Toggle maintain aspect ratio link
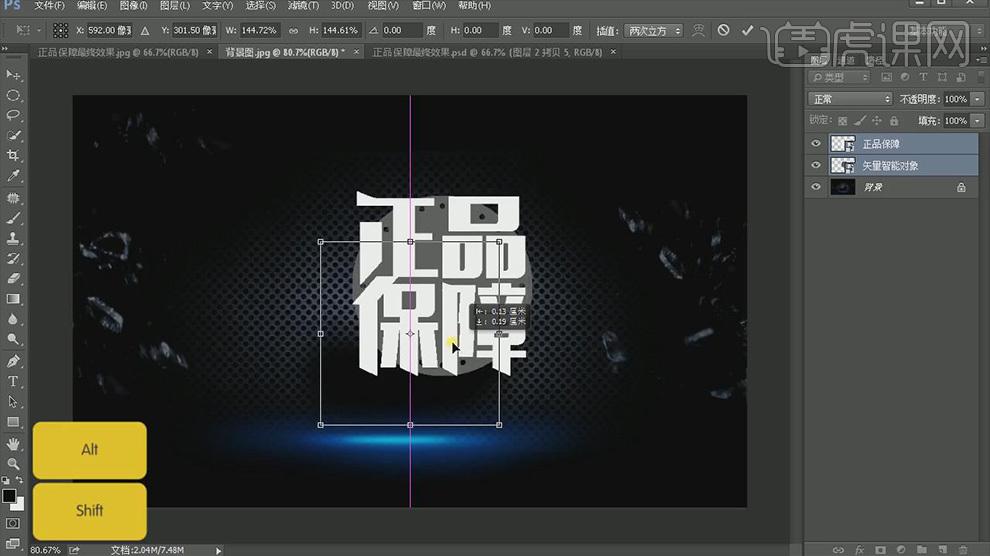This screenshot has height=556, width=990. [x=293, y=30]
